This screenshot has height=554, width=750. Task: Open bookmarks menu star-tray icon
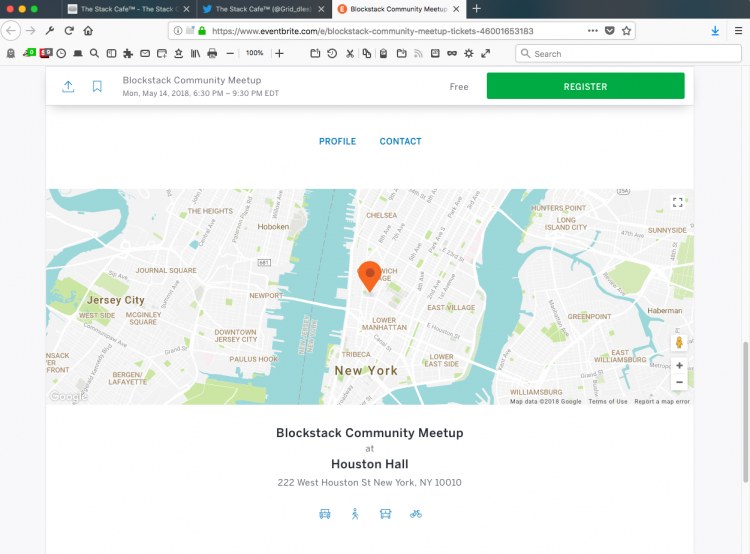178,54
